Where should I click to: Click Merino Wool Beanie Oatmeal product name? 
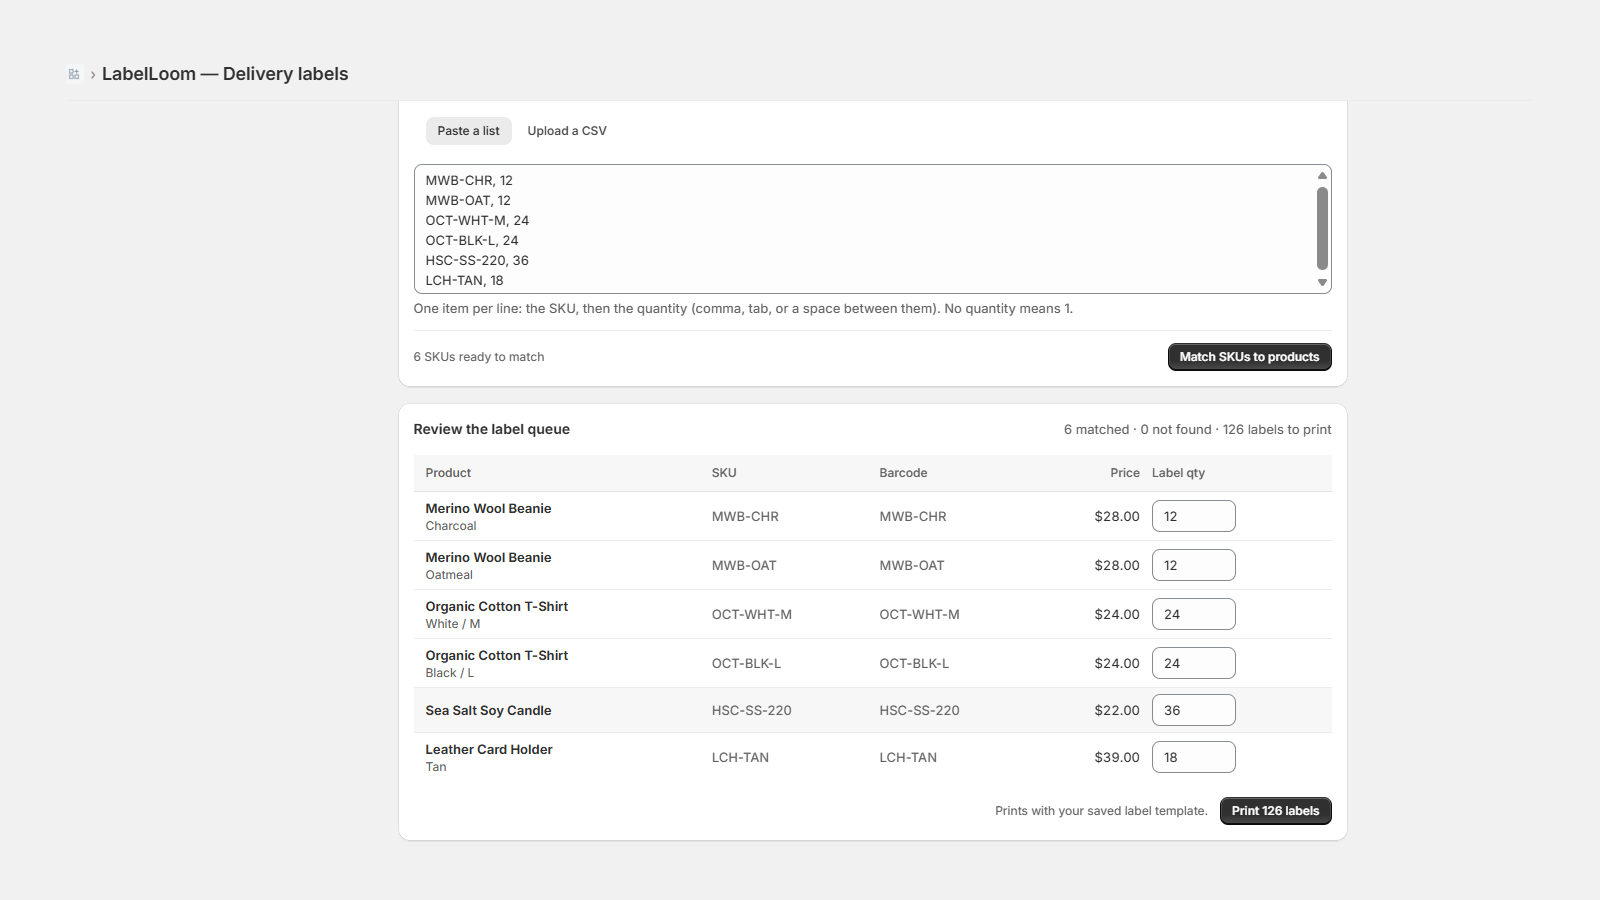488,557
